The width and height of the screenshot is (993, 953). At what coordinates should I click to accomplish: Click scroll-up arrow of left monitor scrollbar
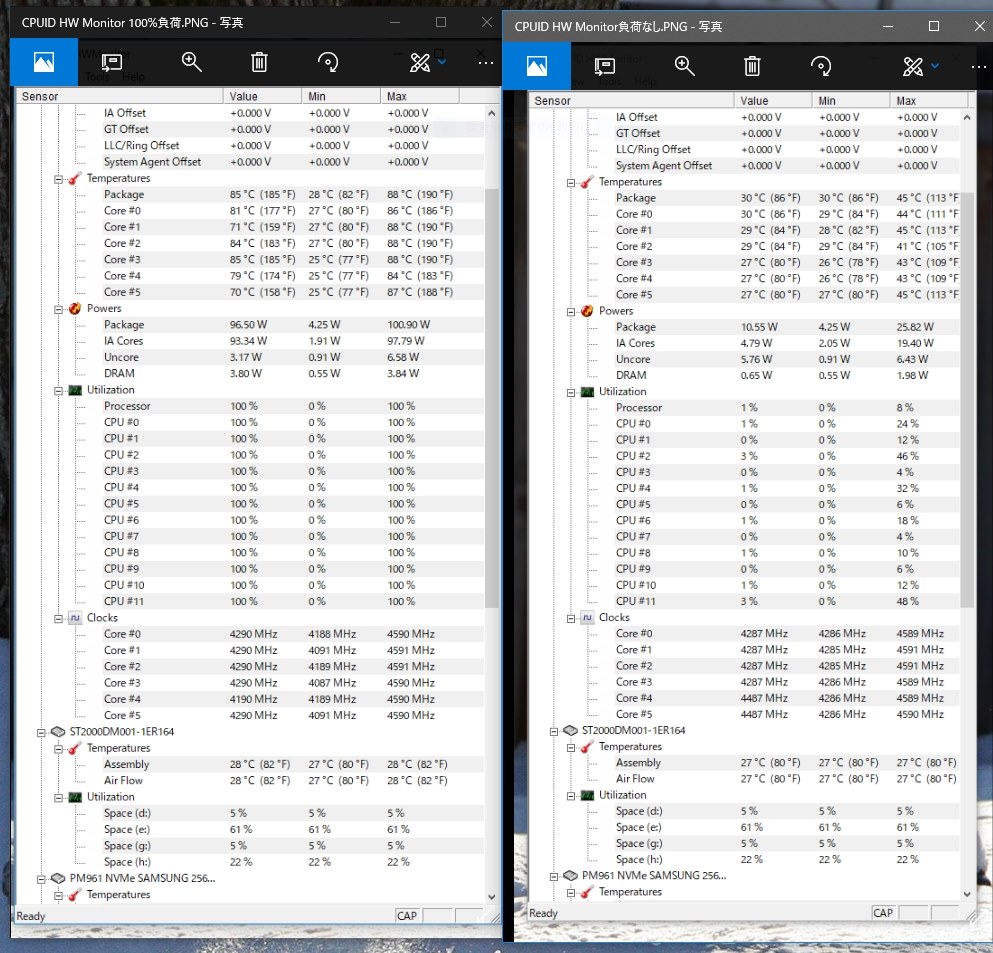coord(491,113)
